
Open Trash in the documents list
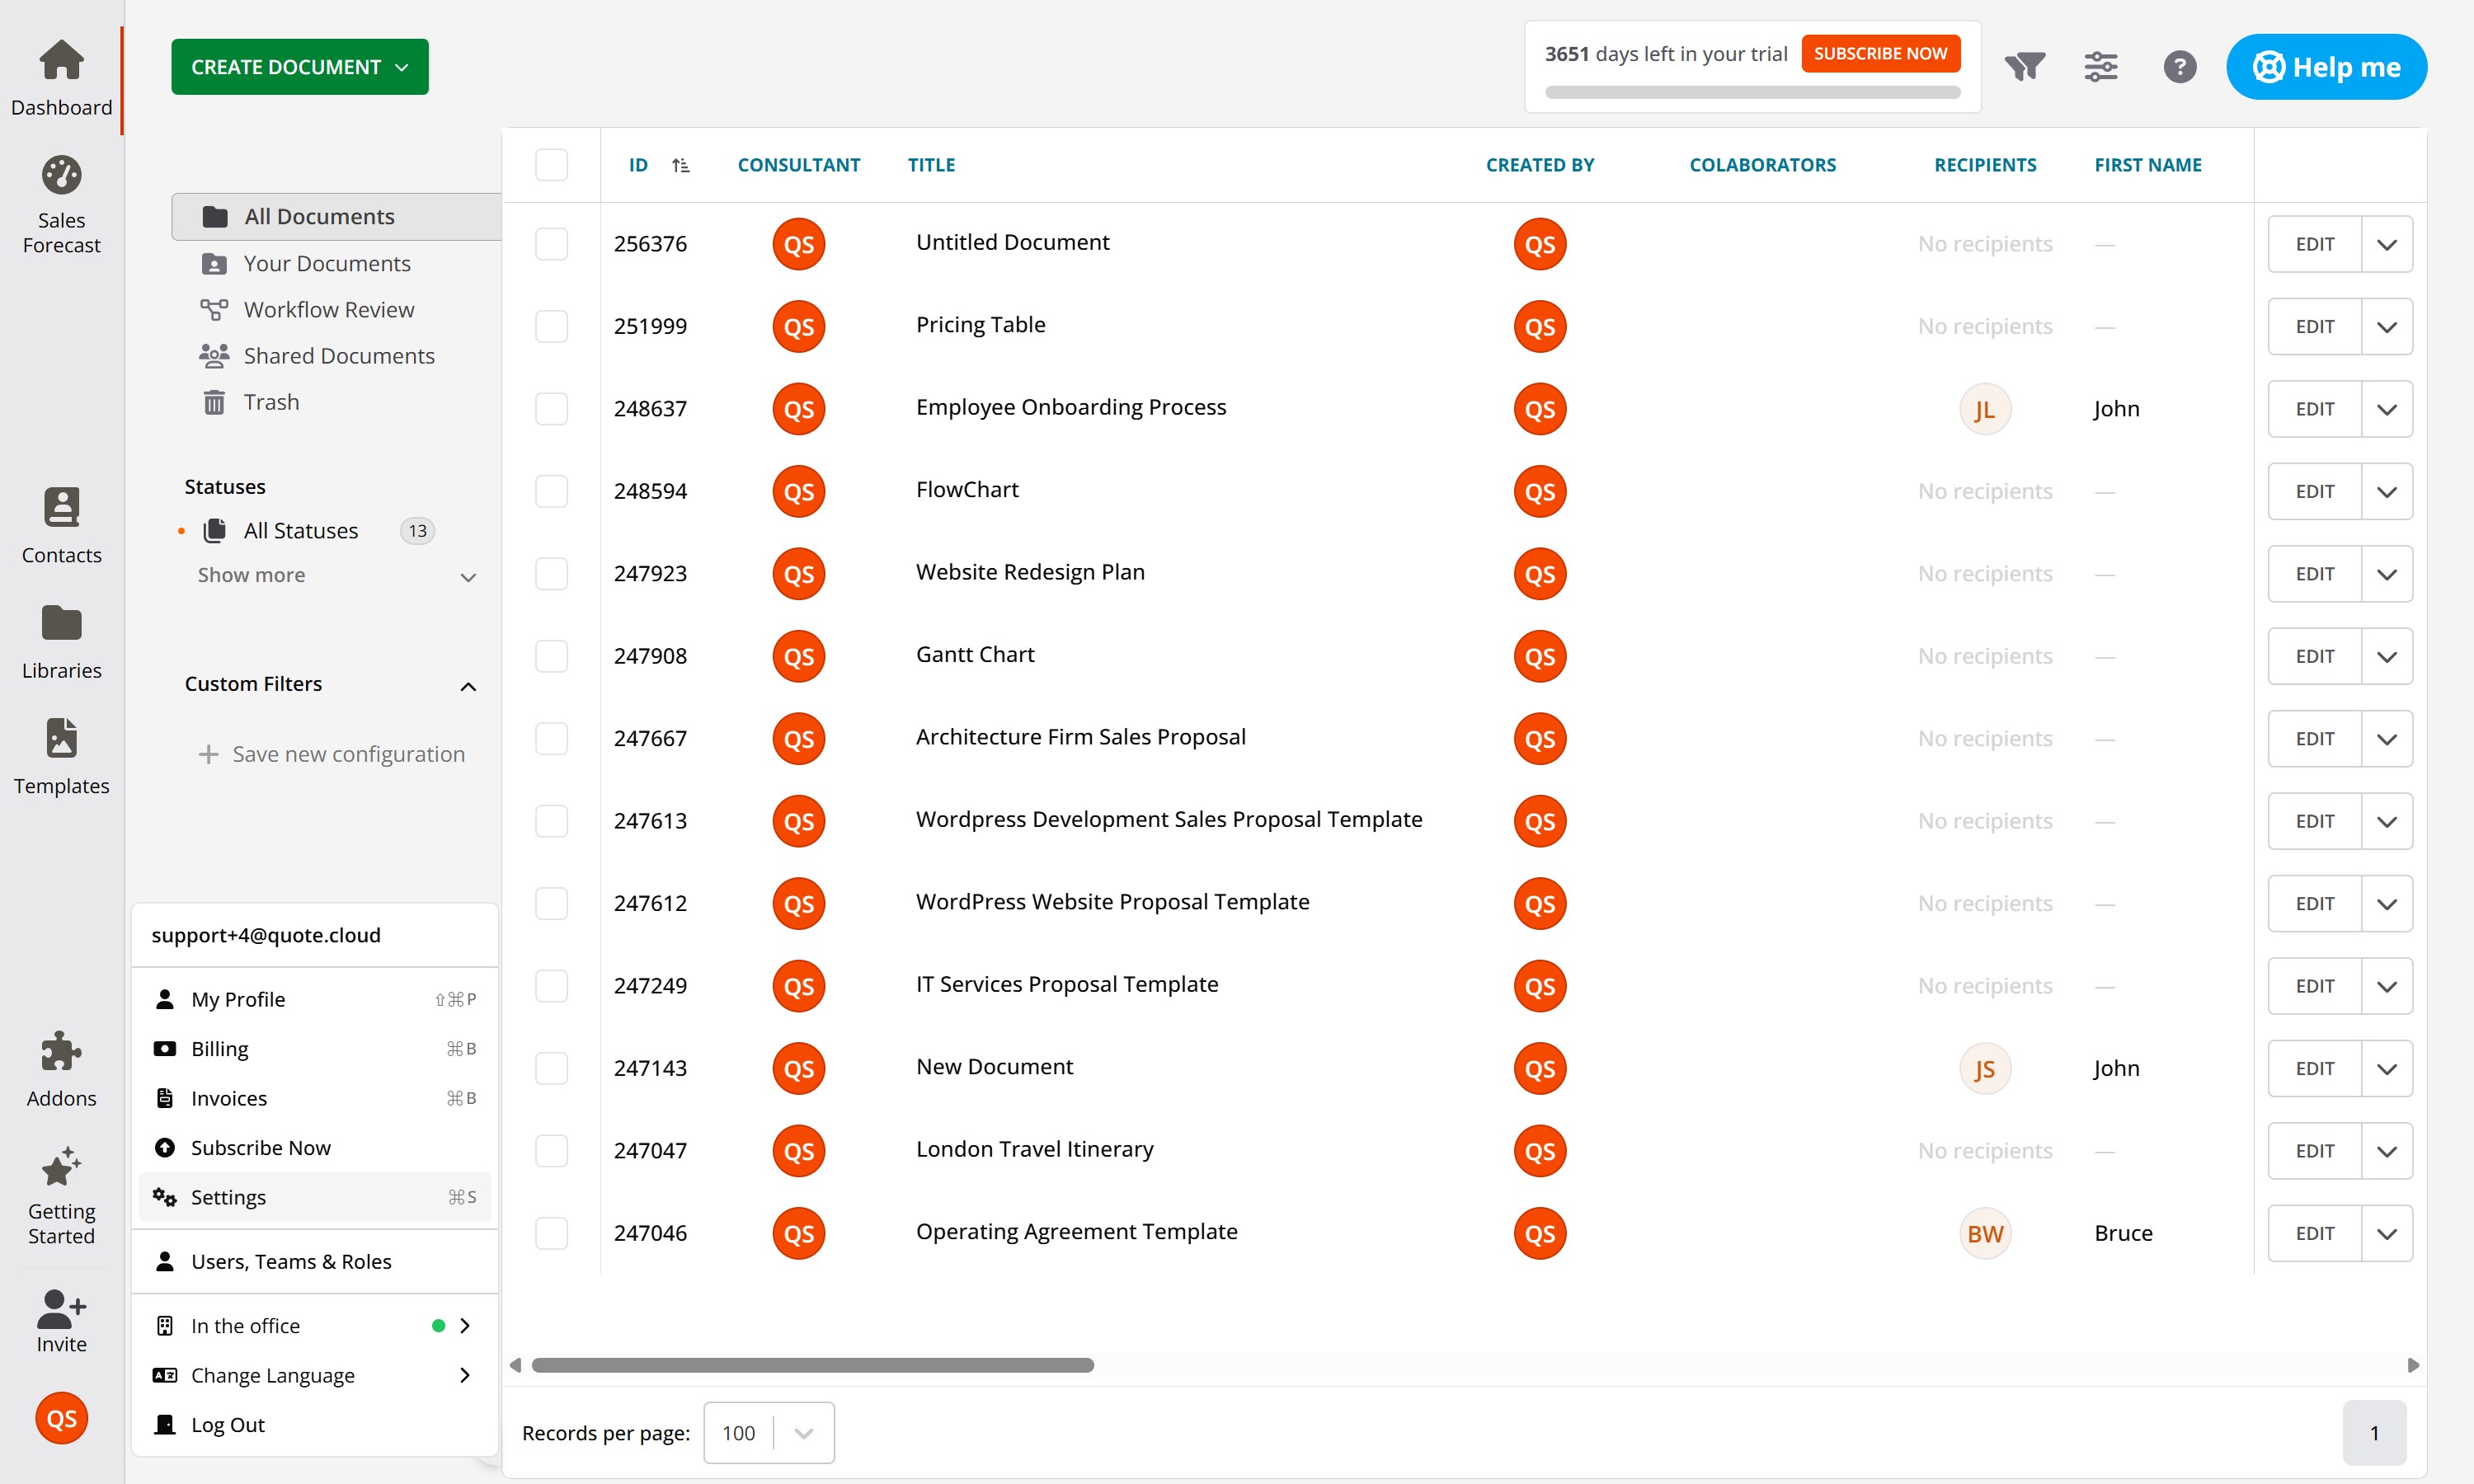[271, 402]
